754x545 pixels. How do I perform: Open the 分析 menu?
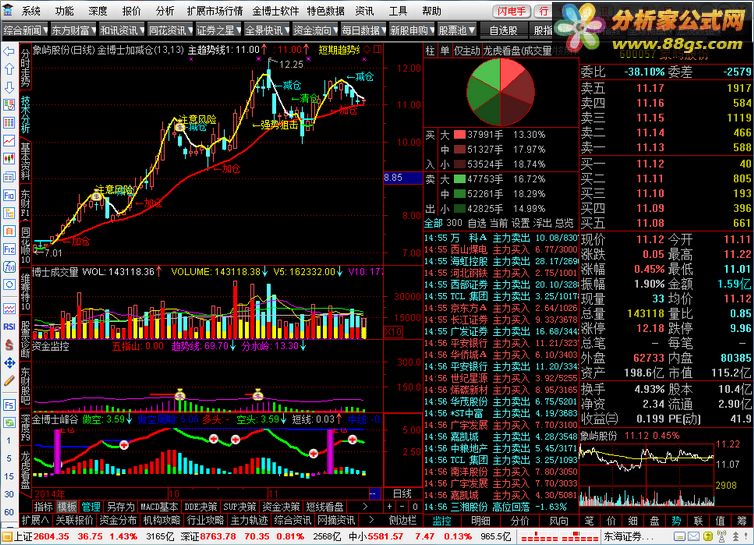(x=165, y=11)
